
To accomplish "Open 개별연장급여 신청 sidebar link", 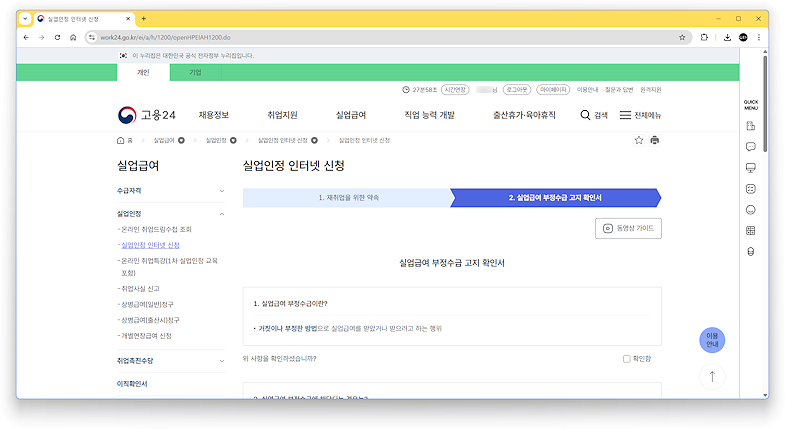I will click(x=146, y=336).
